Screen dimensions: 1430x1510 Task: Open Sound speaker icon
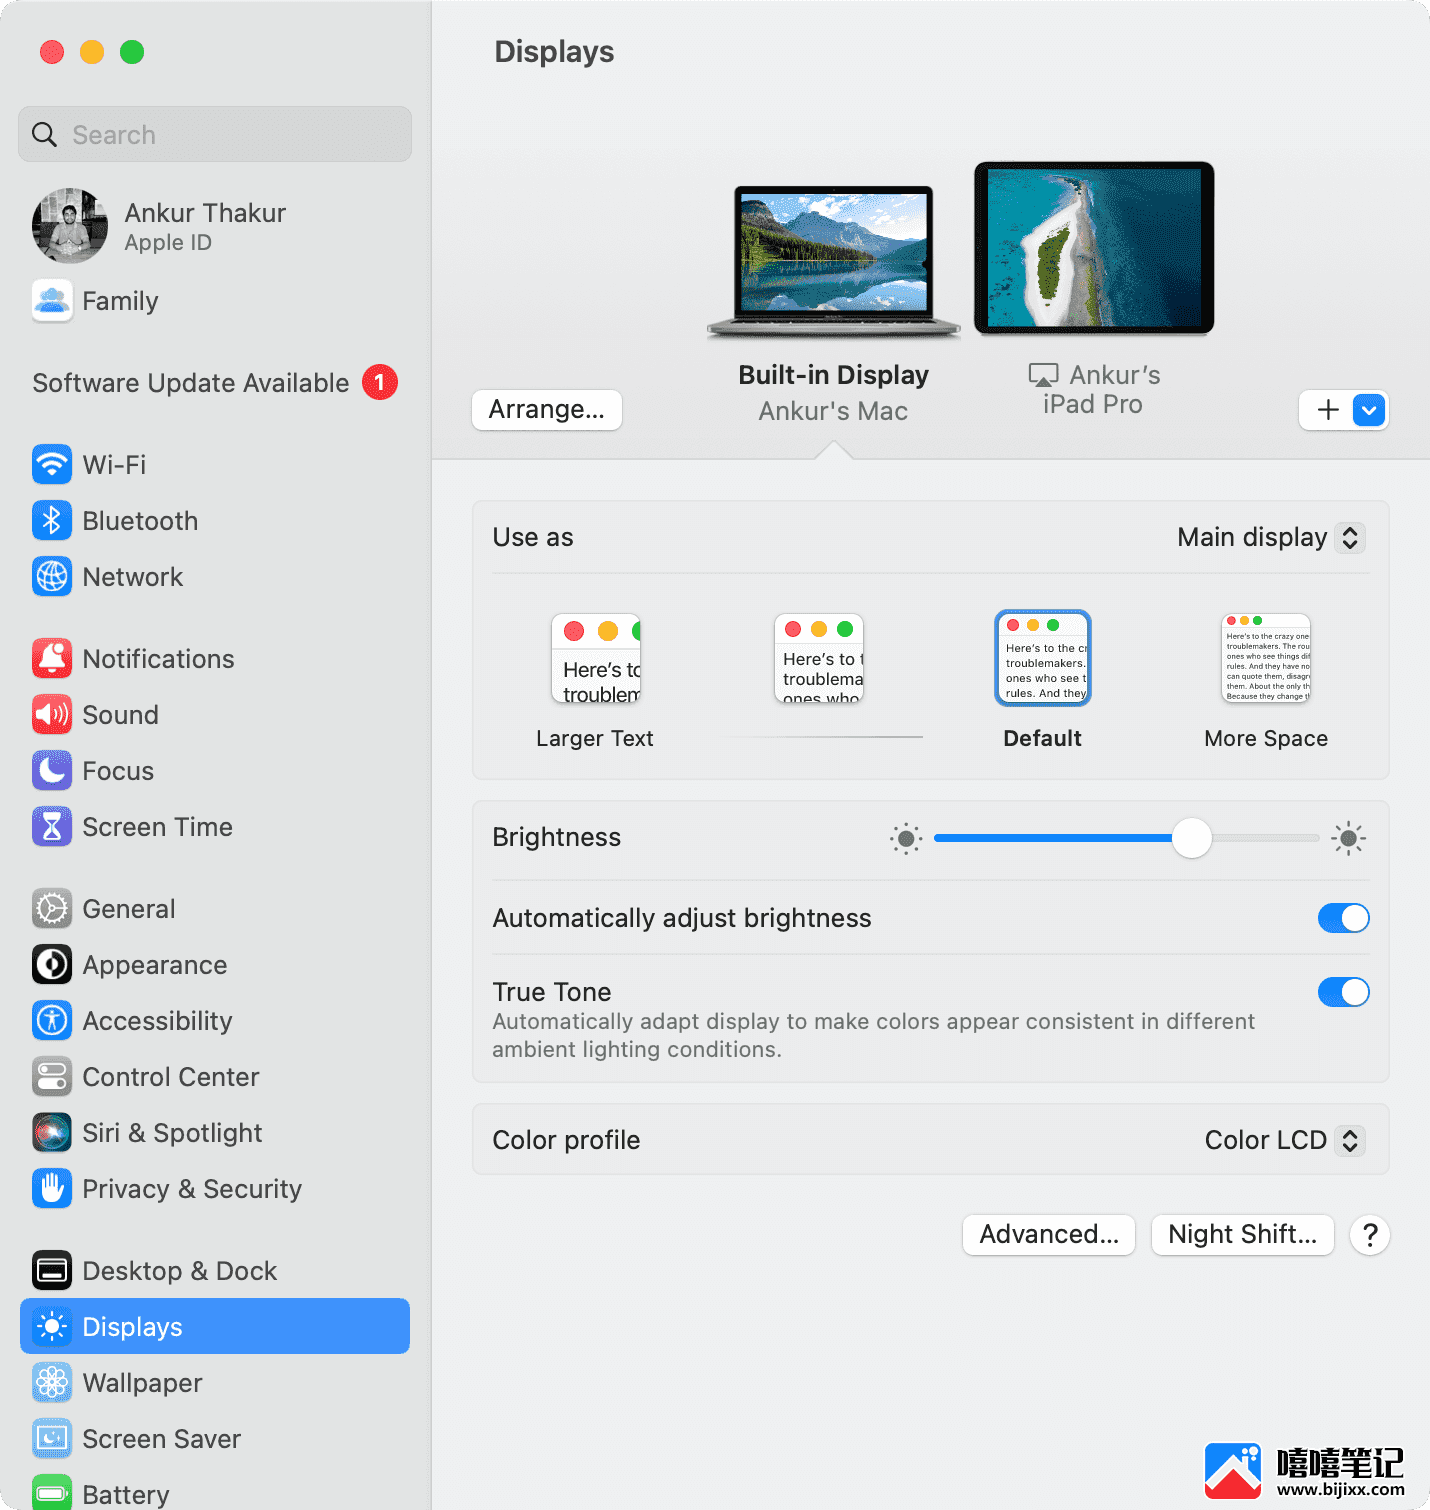(x=52, y=714)
